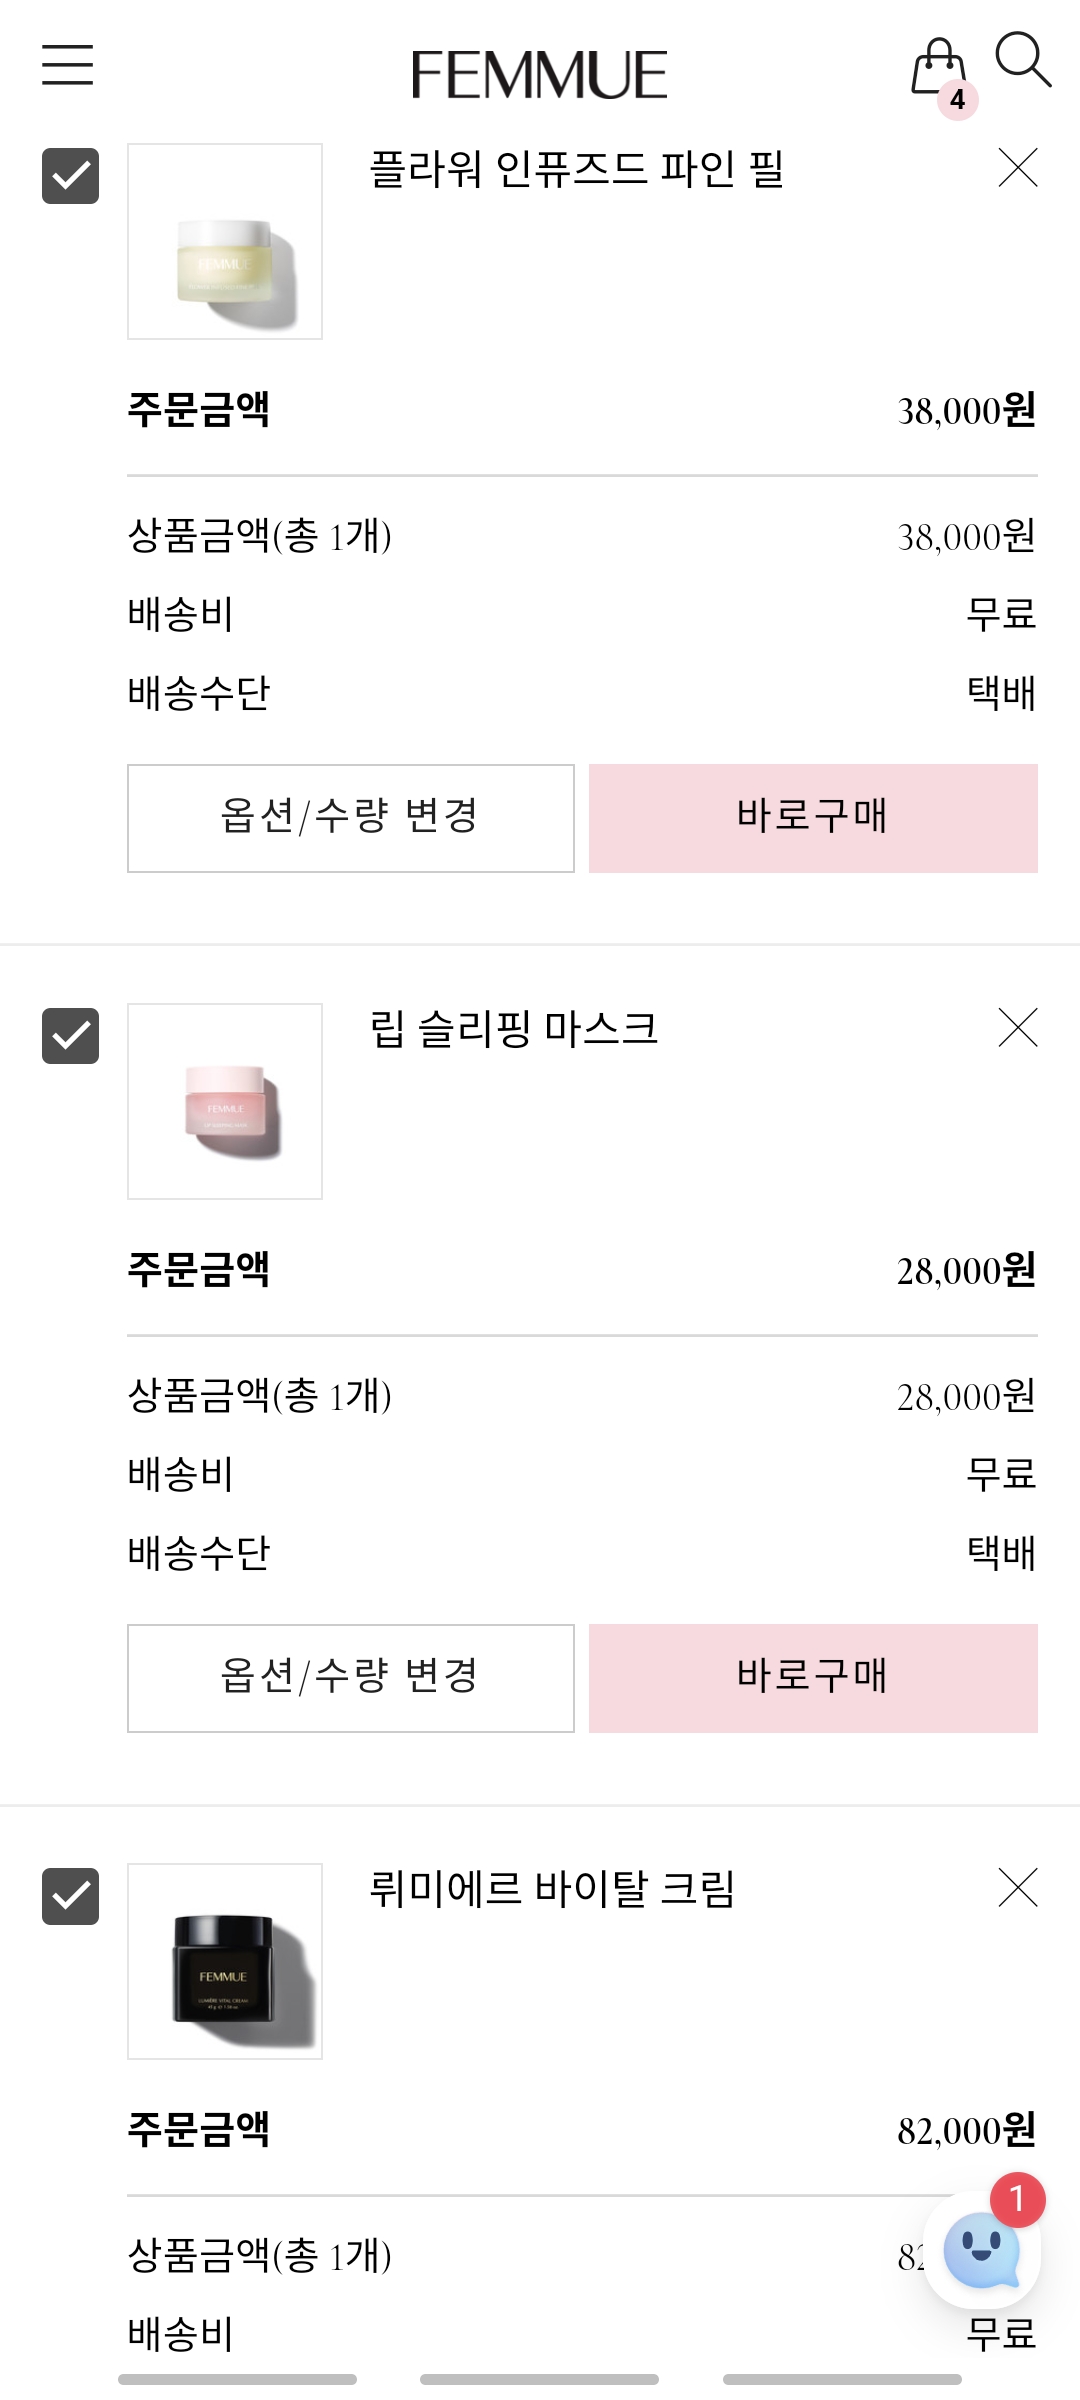
Task: Click 바로구매 for 립 슬리핑 마스크
Action: point(813,1678)
